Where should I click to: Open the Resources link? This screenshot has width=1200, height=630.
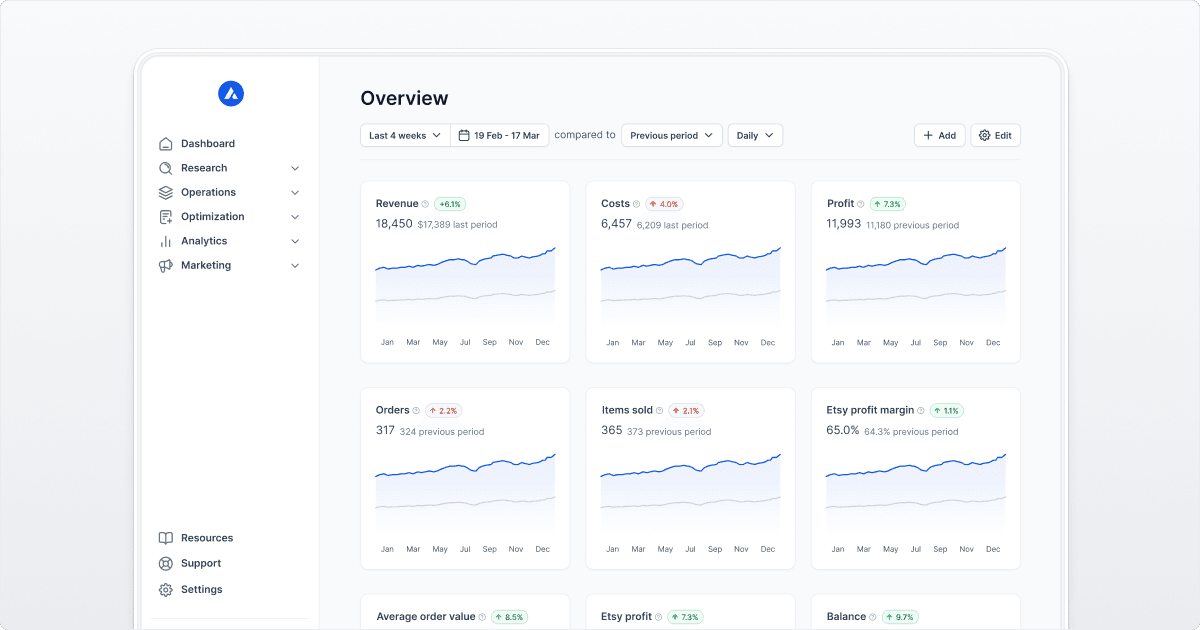207,538
